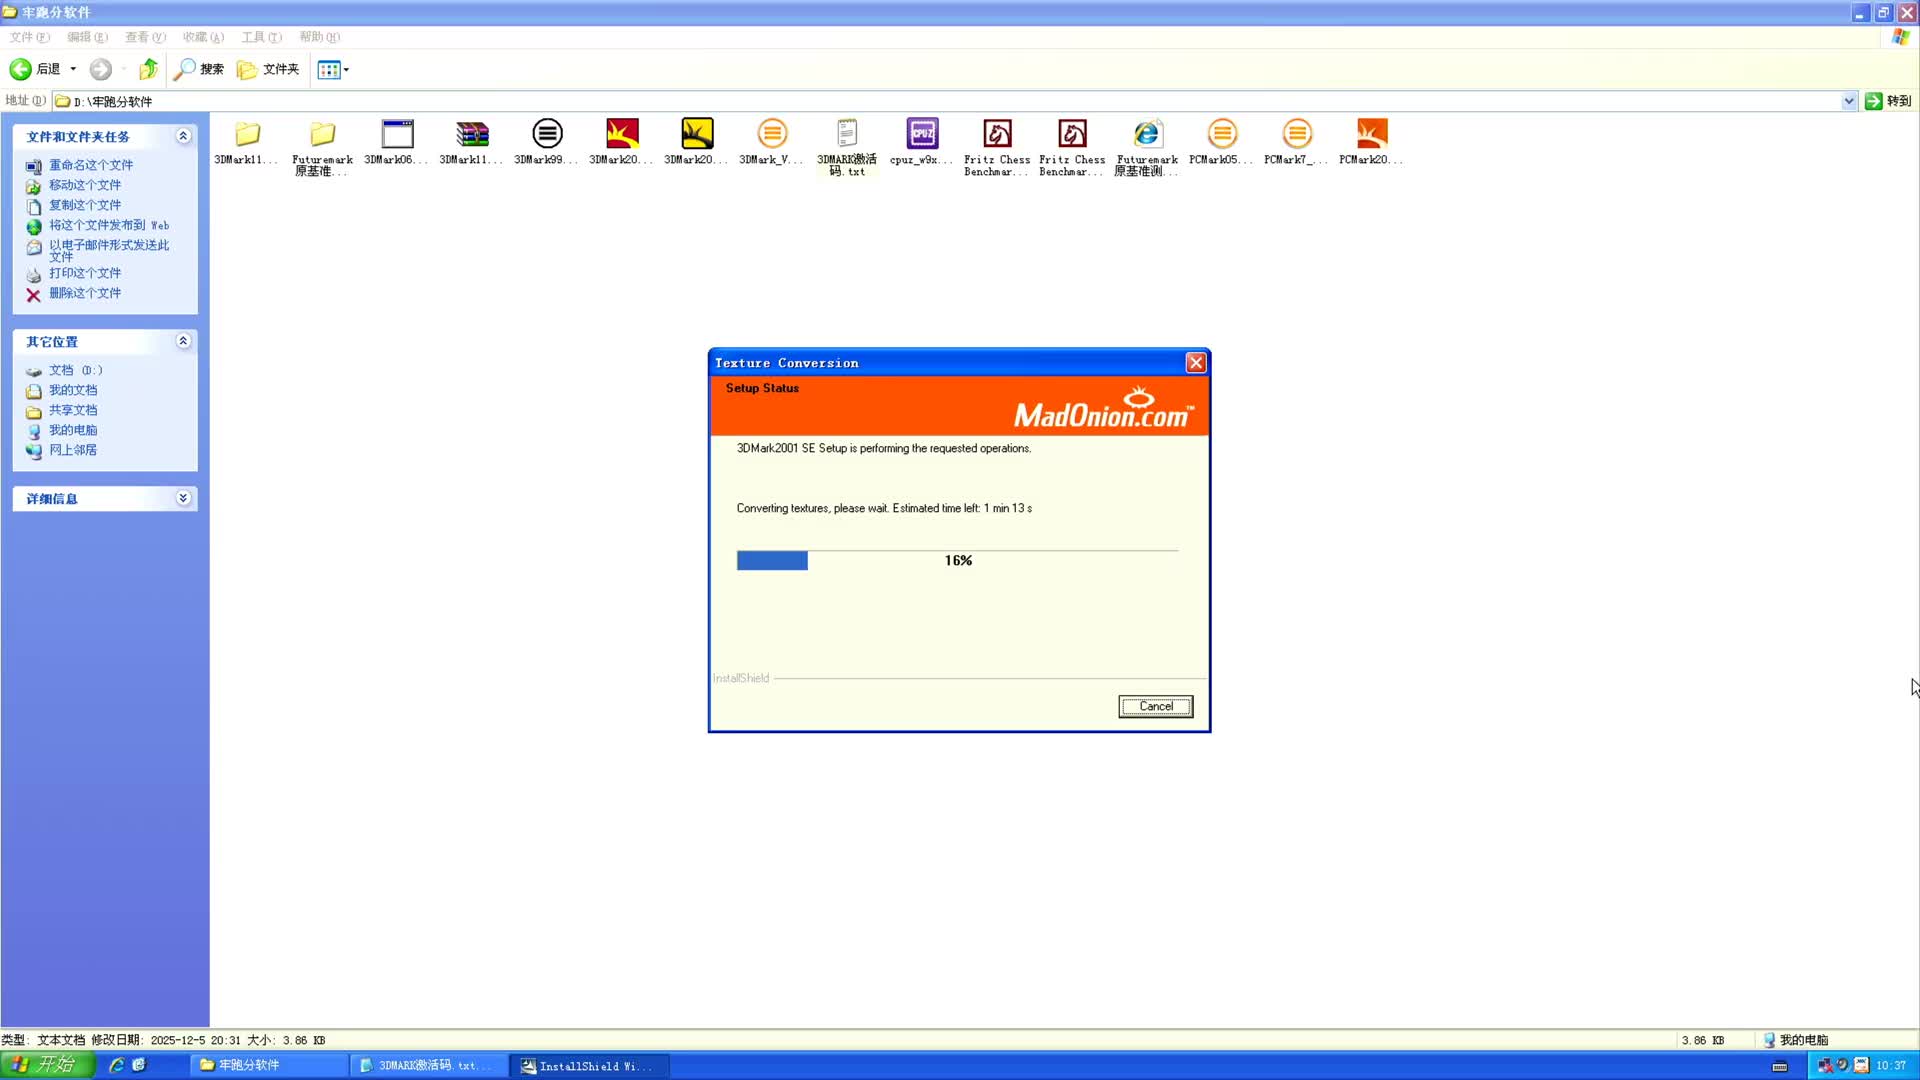Viewport: 1920px width, 1080px height.
Task: Open the 查看(V) menu
Action: (145, 37)
